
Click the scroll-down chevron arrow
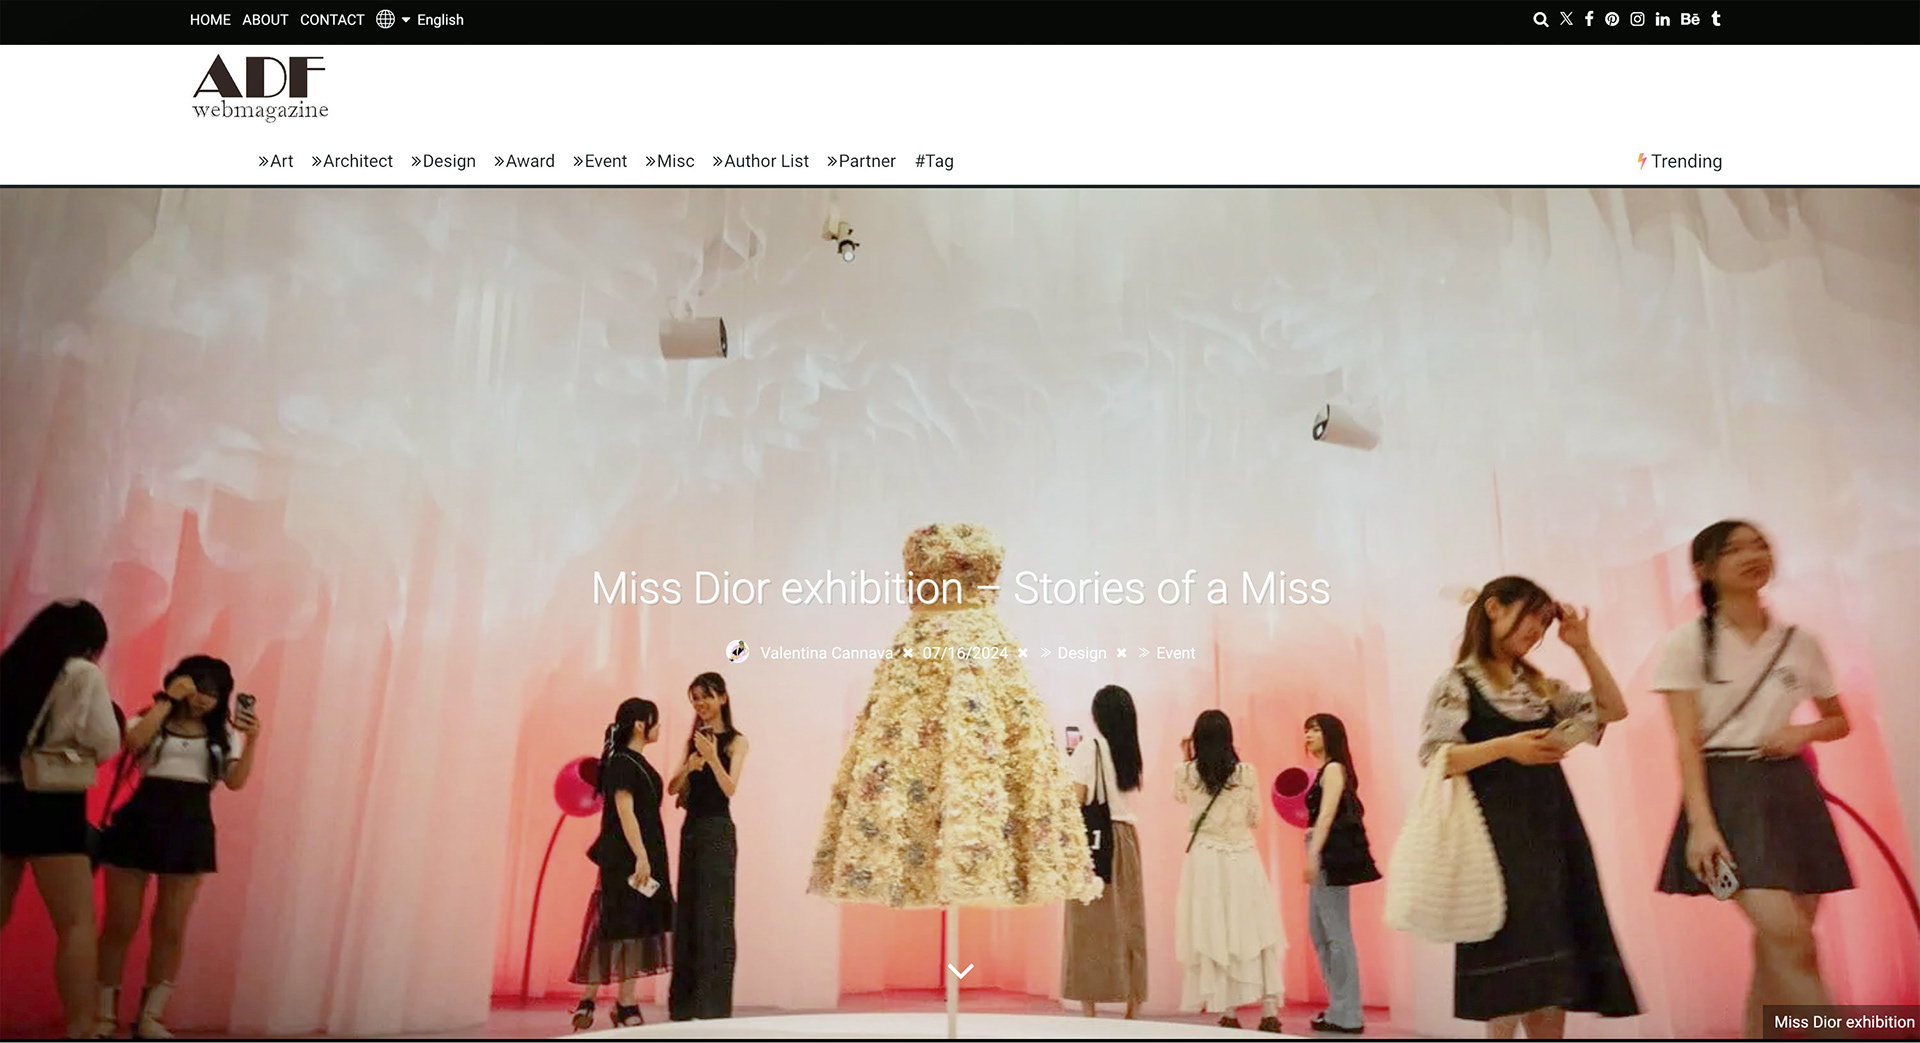[960, 971]
